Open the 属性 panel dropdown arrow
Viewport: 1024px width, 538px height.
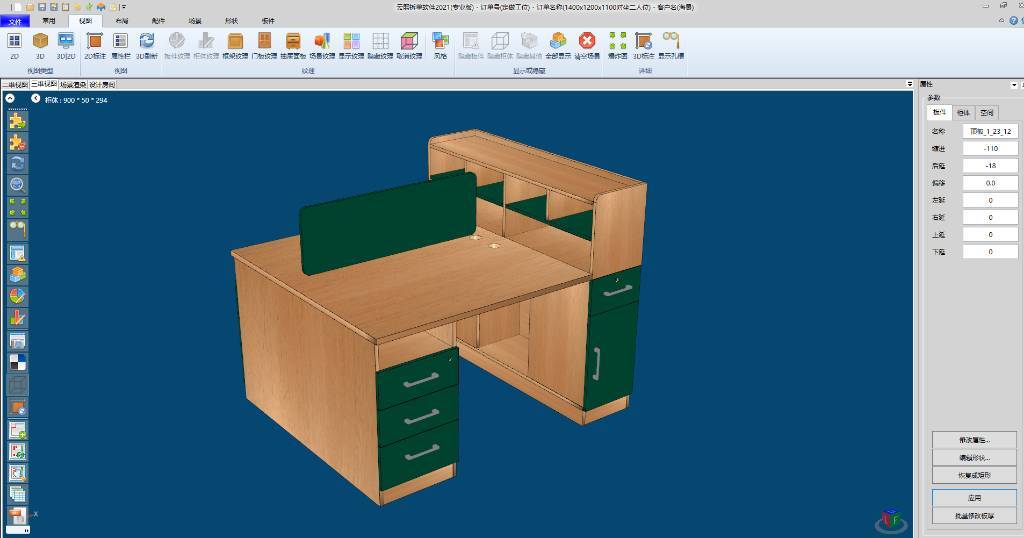click(1014, 85)
